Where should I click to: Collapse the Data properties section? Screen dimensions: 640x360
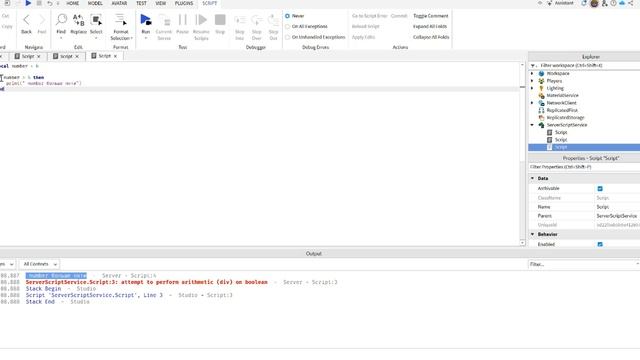(x=532, y=178)
